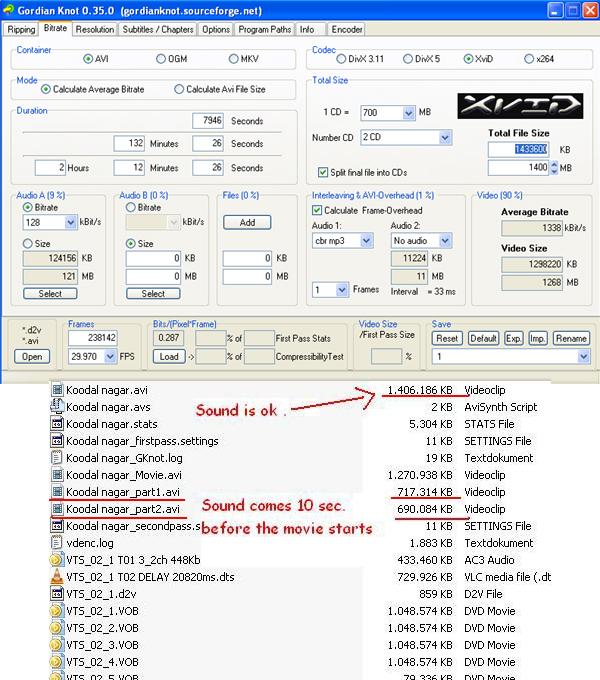600x680 pixels.
Task: Click the VLC cone icon of the dts file
Action: pyautogui.click(x=57, y=576)
